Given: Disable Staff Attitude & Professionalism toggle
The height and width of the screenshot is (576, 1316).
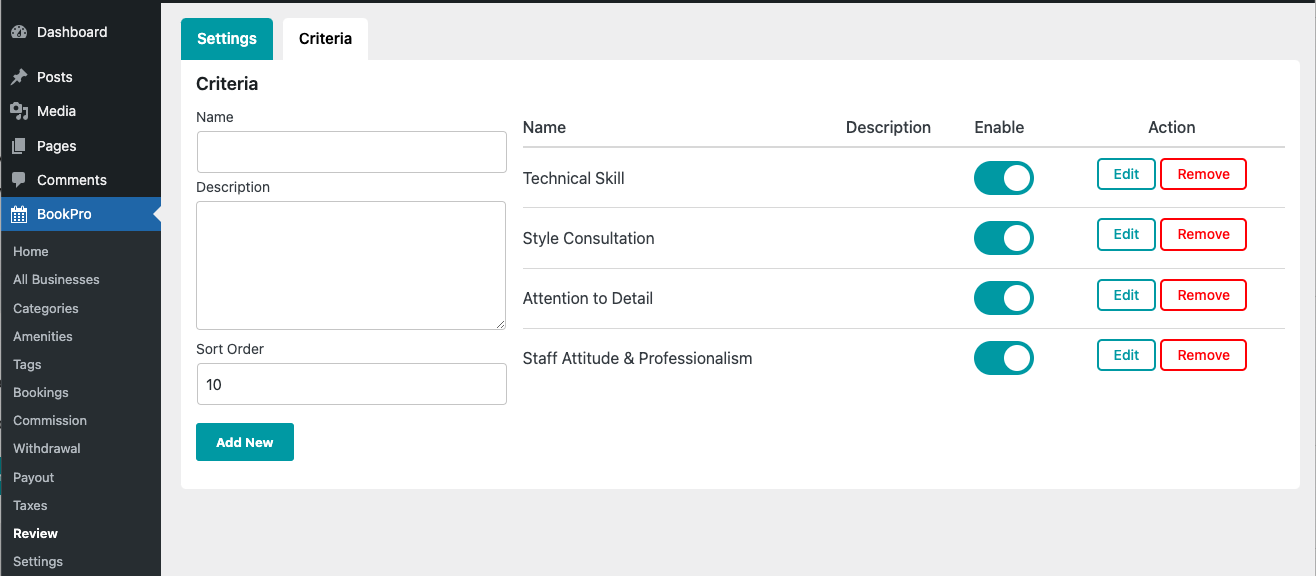Looking at the screenshot, I should pos(1003,358).
